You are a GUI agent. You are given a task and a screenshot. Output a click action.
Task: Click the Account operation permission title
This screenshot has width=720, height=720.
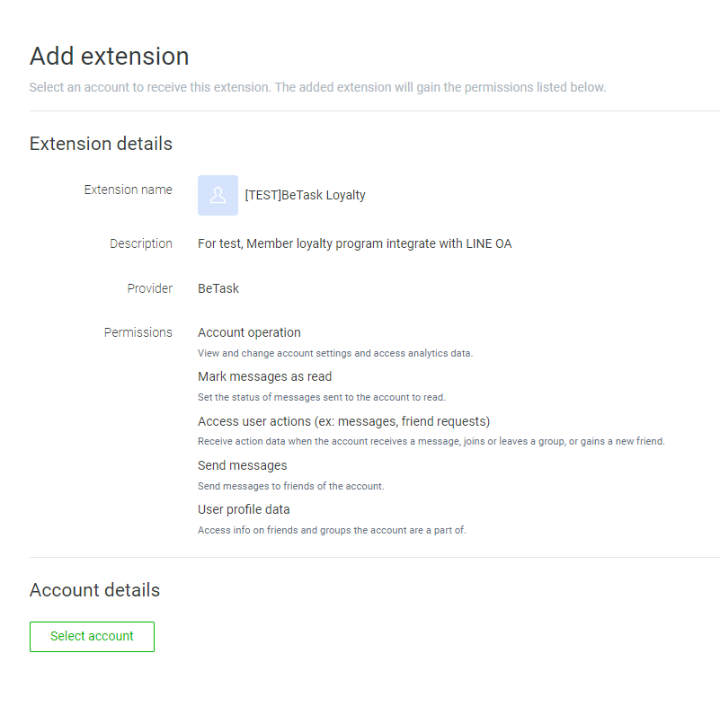click(x=249, y=332)
